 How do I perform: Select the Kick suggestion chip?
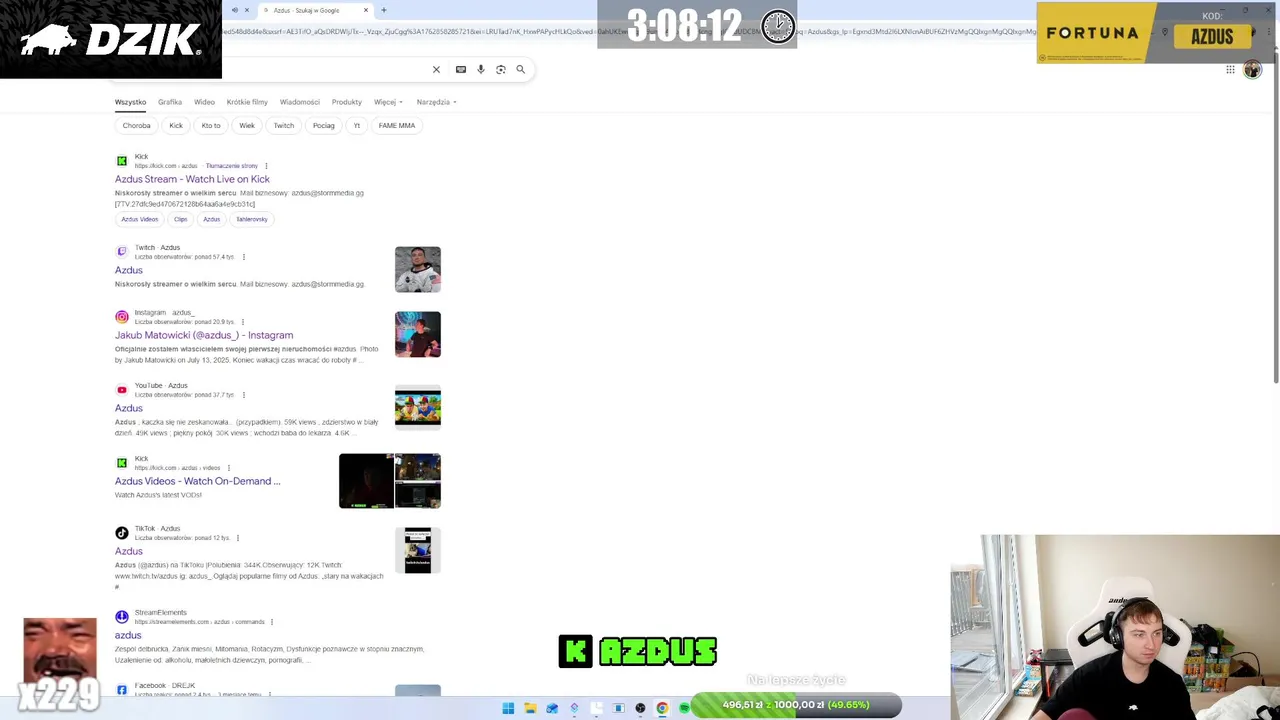point(176,126)
